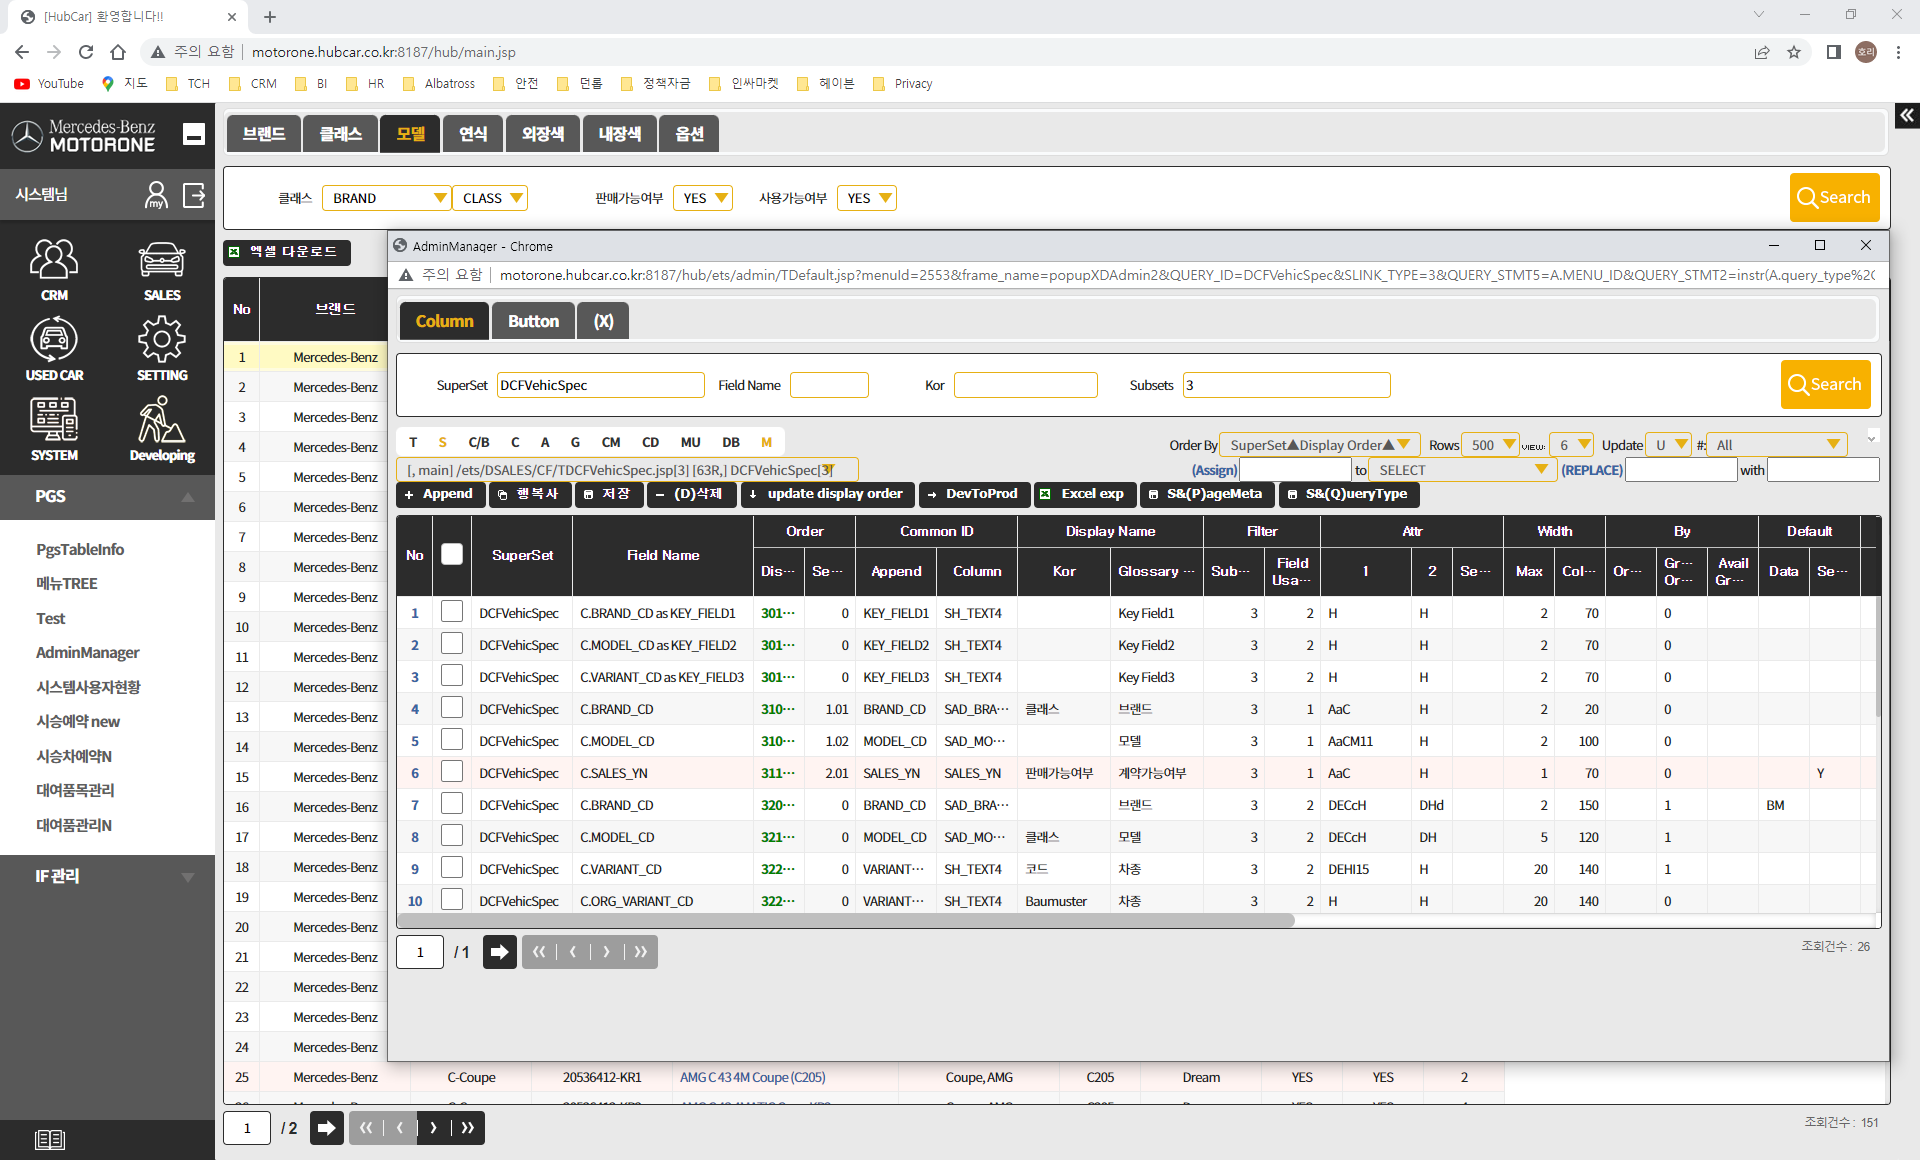Check the row 3 checkbox for C.VARIANT_CD as KEY_FIELD3

[452, 676]
